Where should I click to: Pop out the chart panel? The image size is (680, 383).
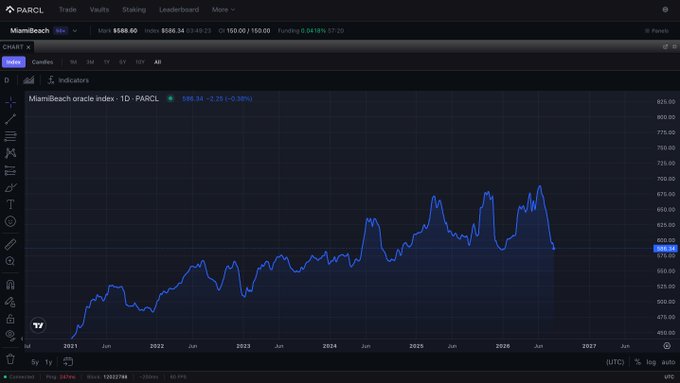(x=665, y=46)
